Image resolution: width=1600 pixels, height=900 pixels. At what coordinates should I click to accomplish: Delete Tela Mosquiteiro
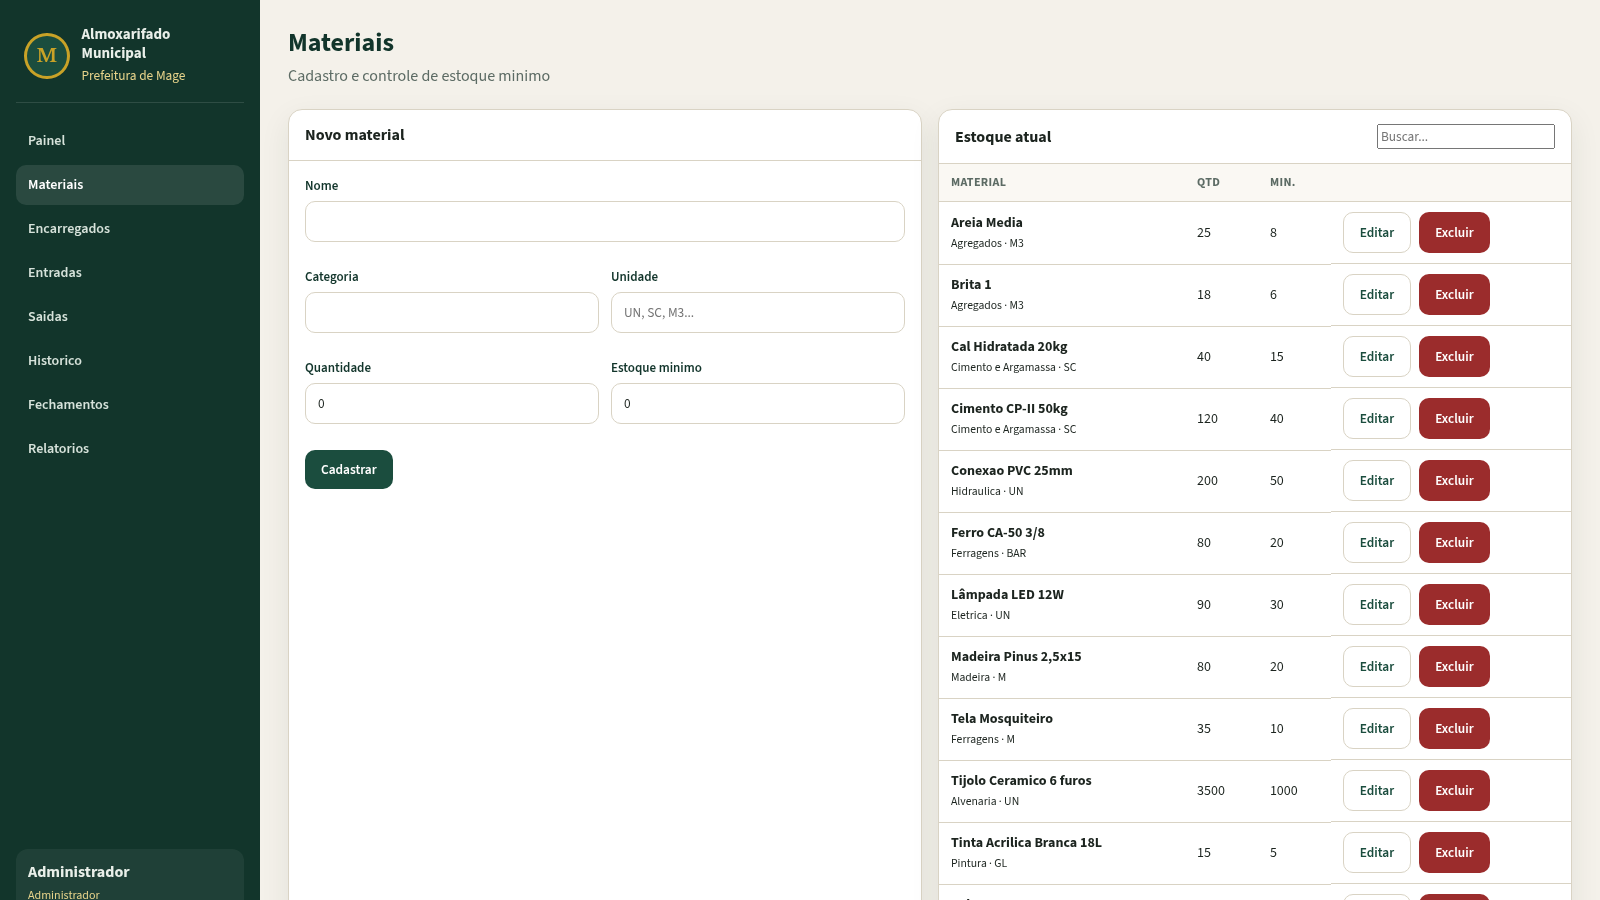click(1454, 729)
